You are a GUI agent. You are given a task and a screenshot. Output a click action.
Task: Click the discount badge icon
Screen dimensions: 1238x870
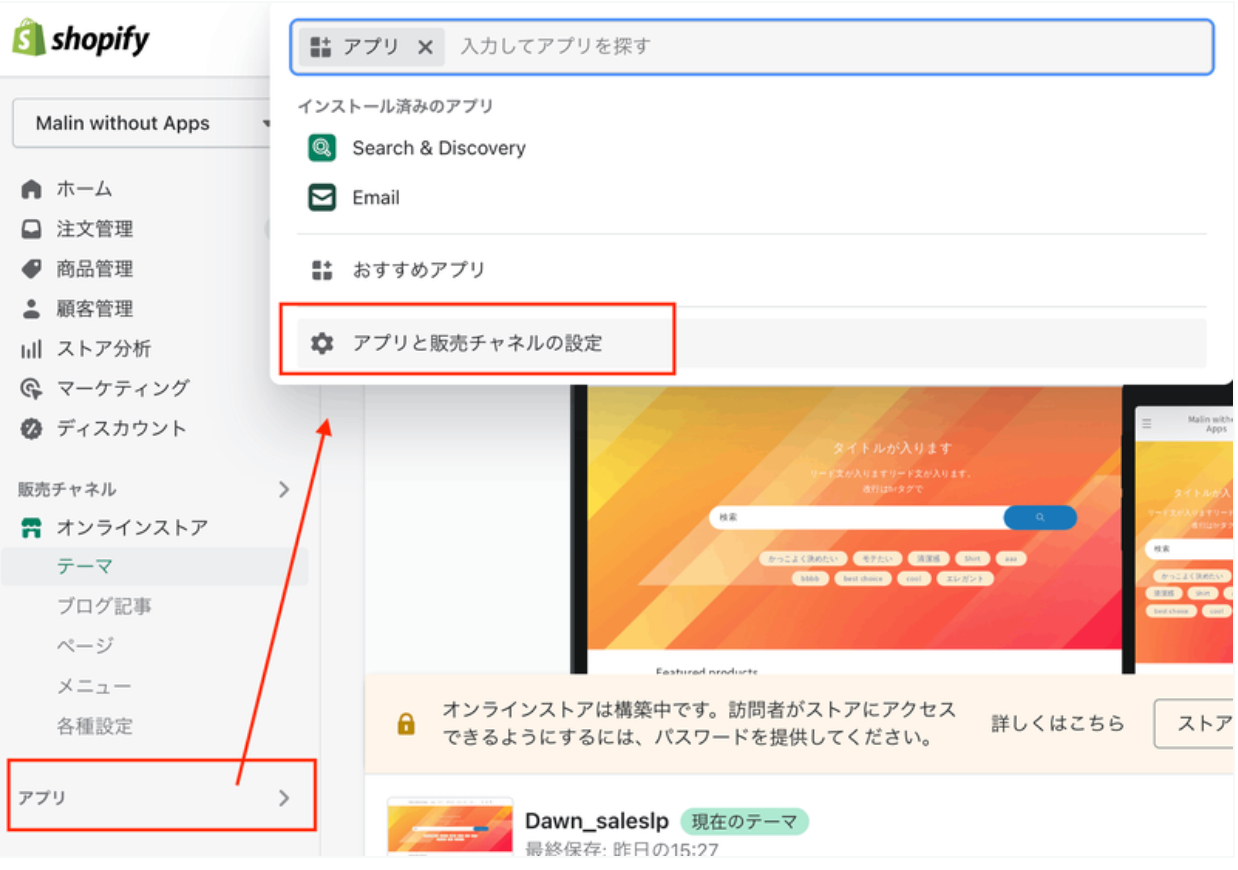click(32, 429)
